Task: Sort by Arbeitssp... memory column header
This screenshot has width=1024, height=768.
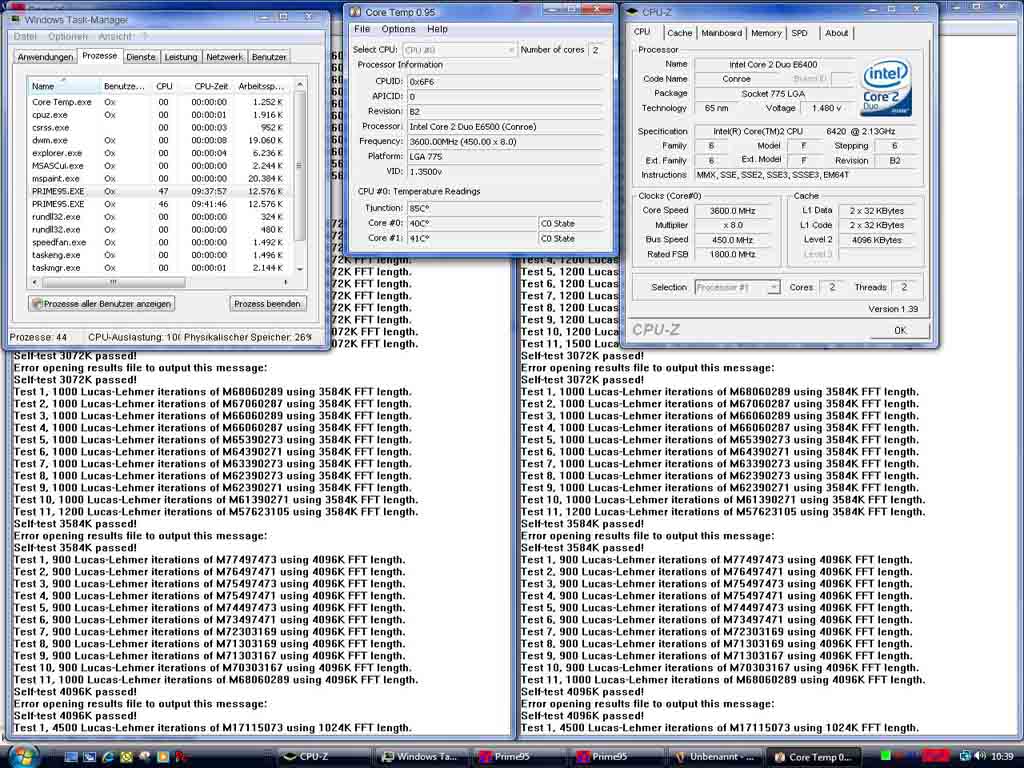Action: [x=261, y=86]
